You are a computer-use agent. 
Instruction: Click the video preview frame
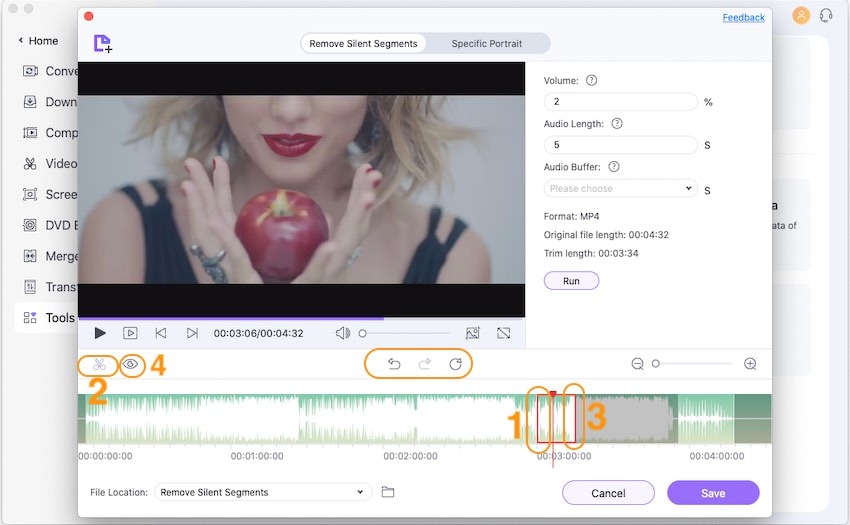pyautogui.click(x=301, y=189)
